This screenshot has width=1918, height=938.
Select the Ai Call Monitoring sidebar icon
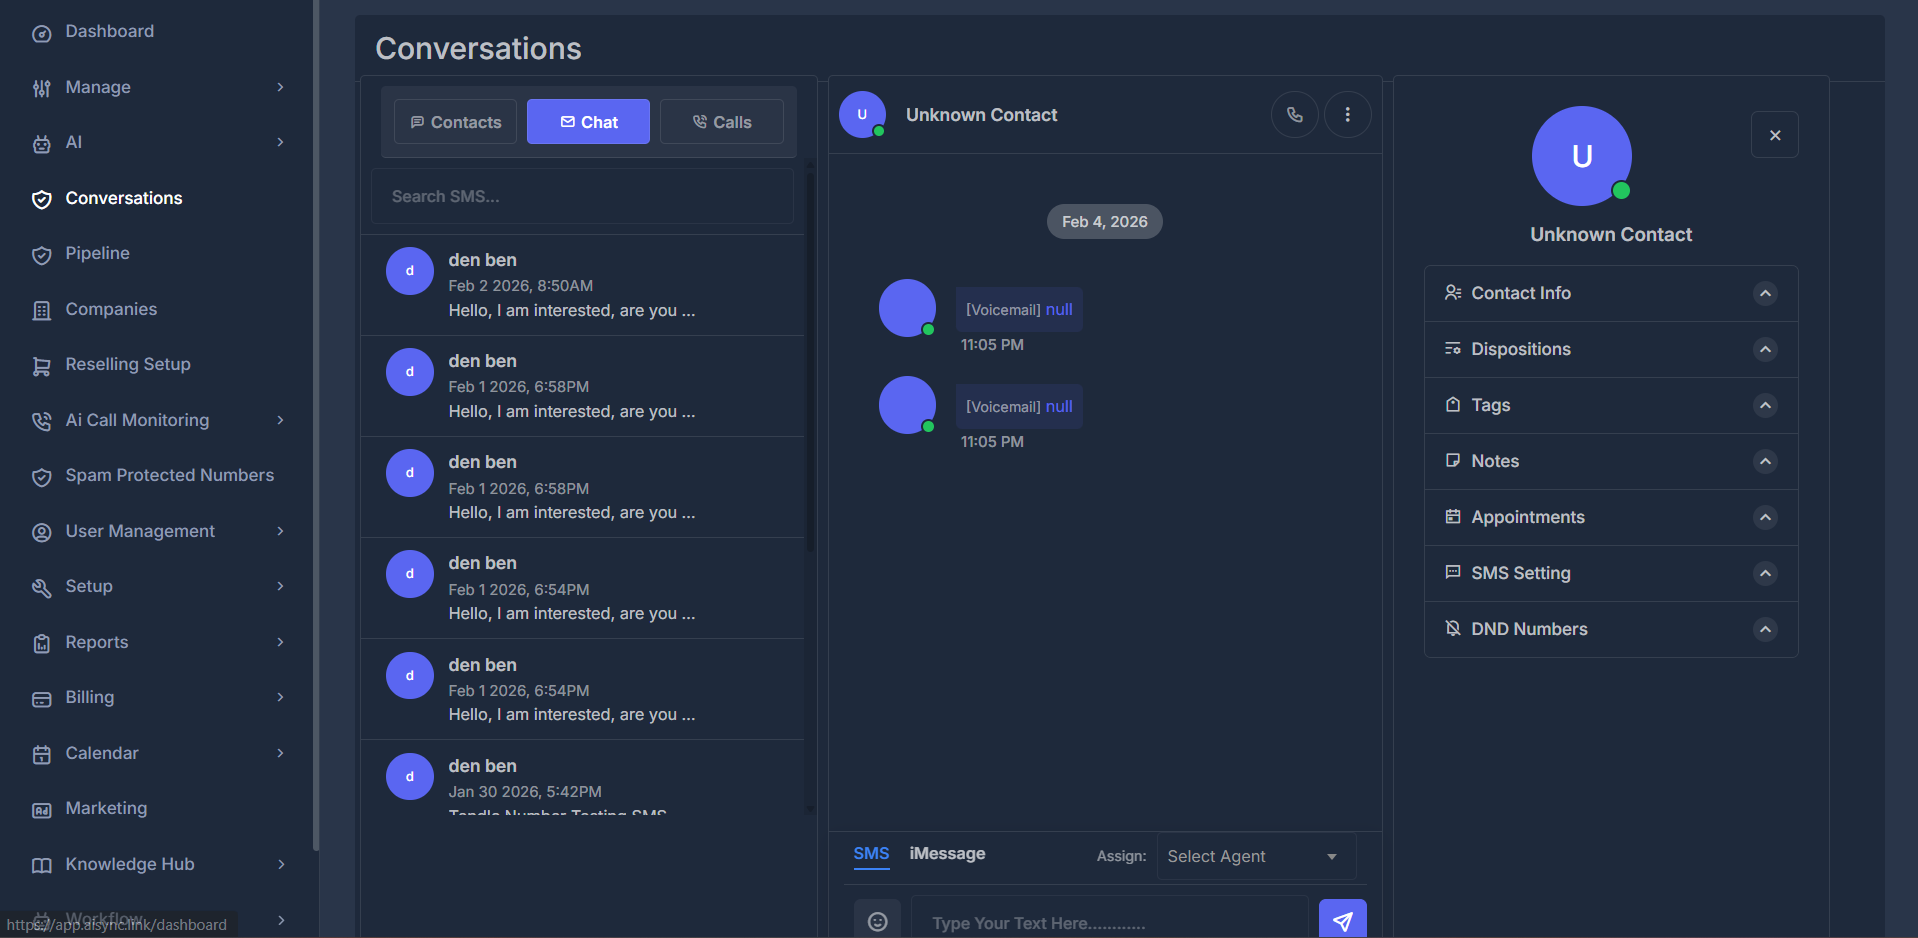point(41,420)
